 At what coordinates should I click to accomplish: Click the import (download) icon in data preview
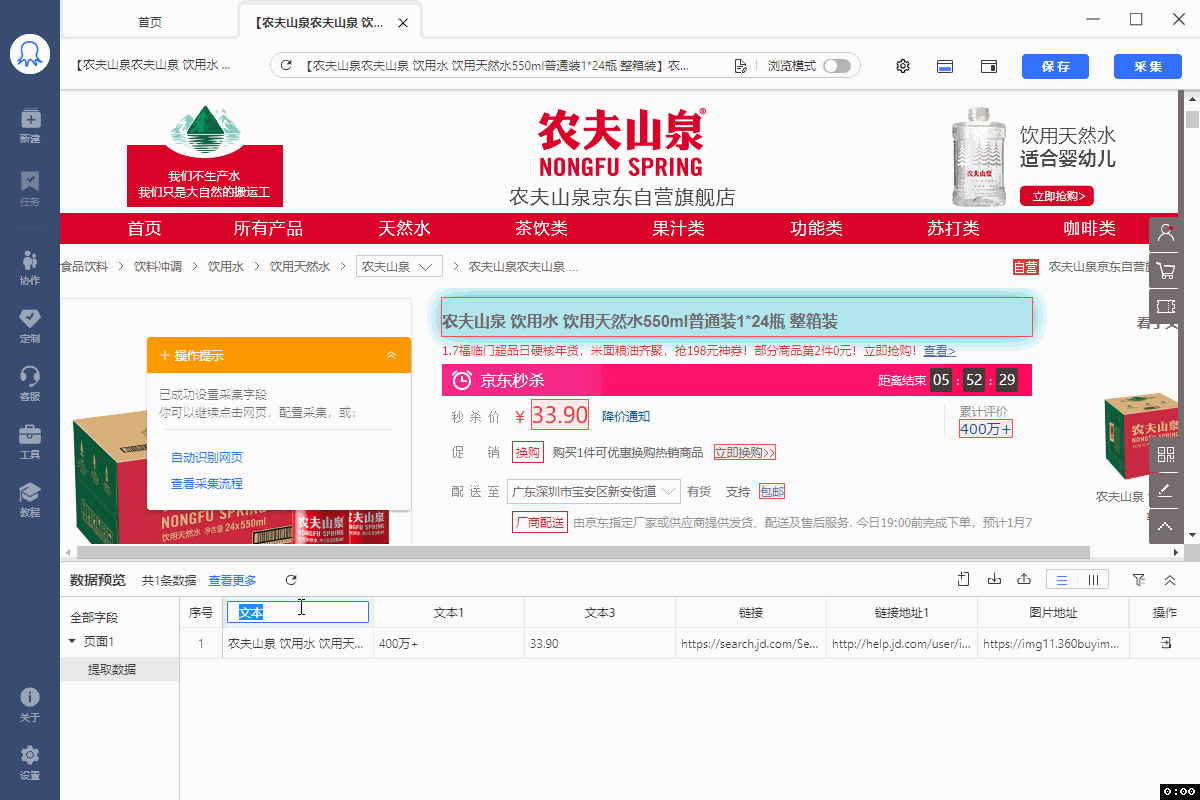pos(994,579)
